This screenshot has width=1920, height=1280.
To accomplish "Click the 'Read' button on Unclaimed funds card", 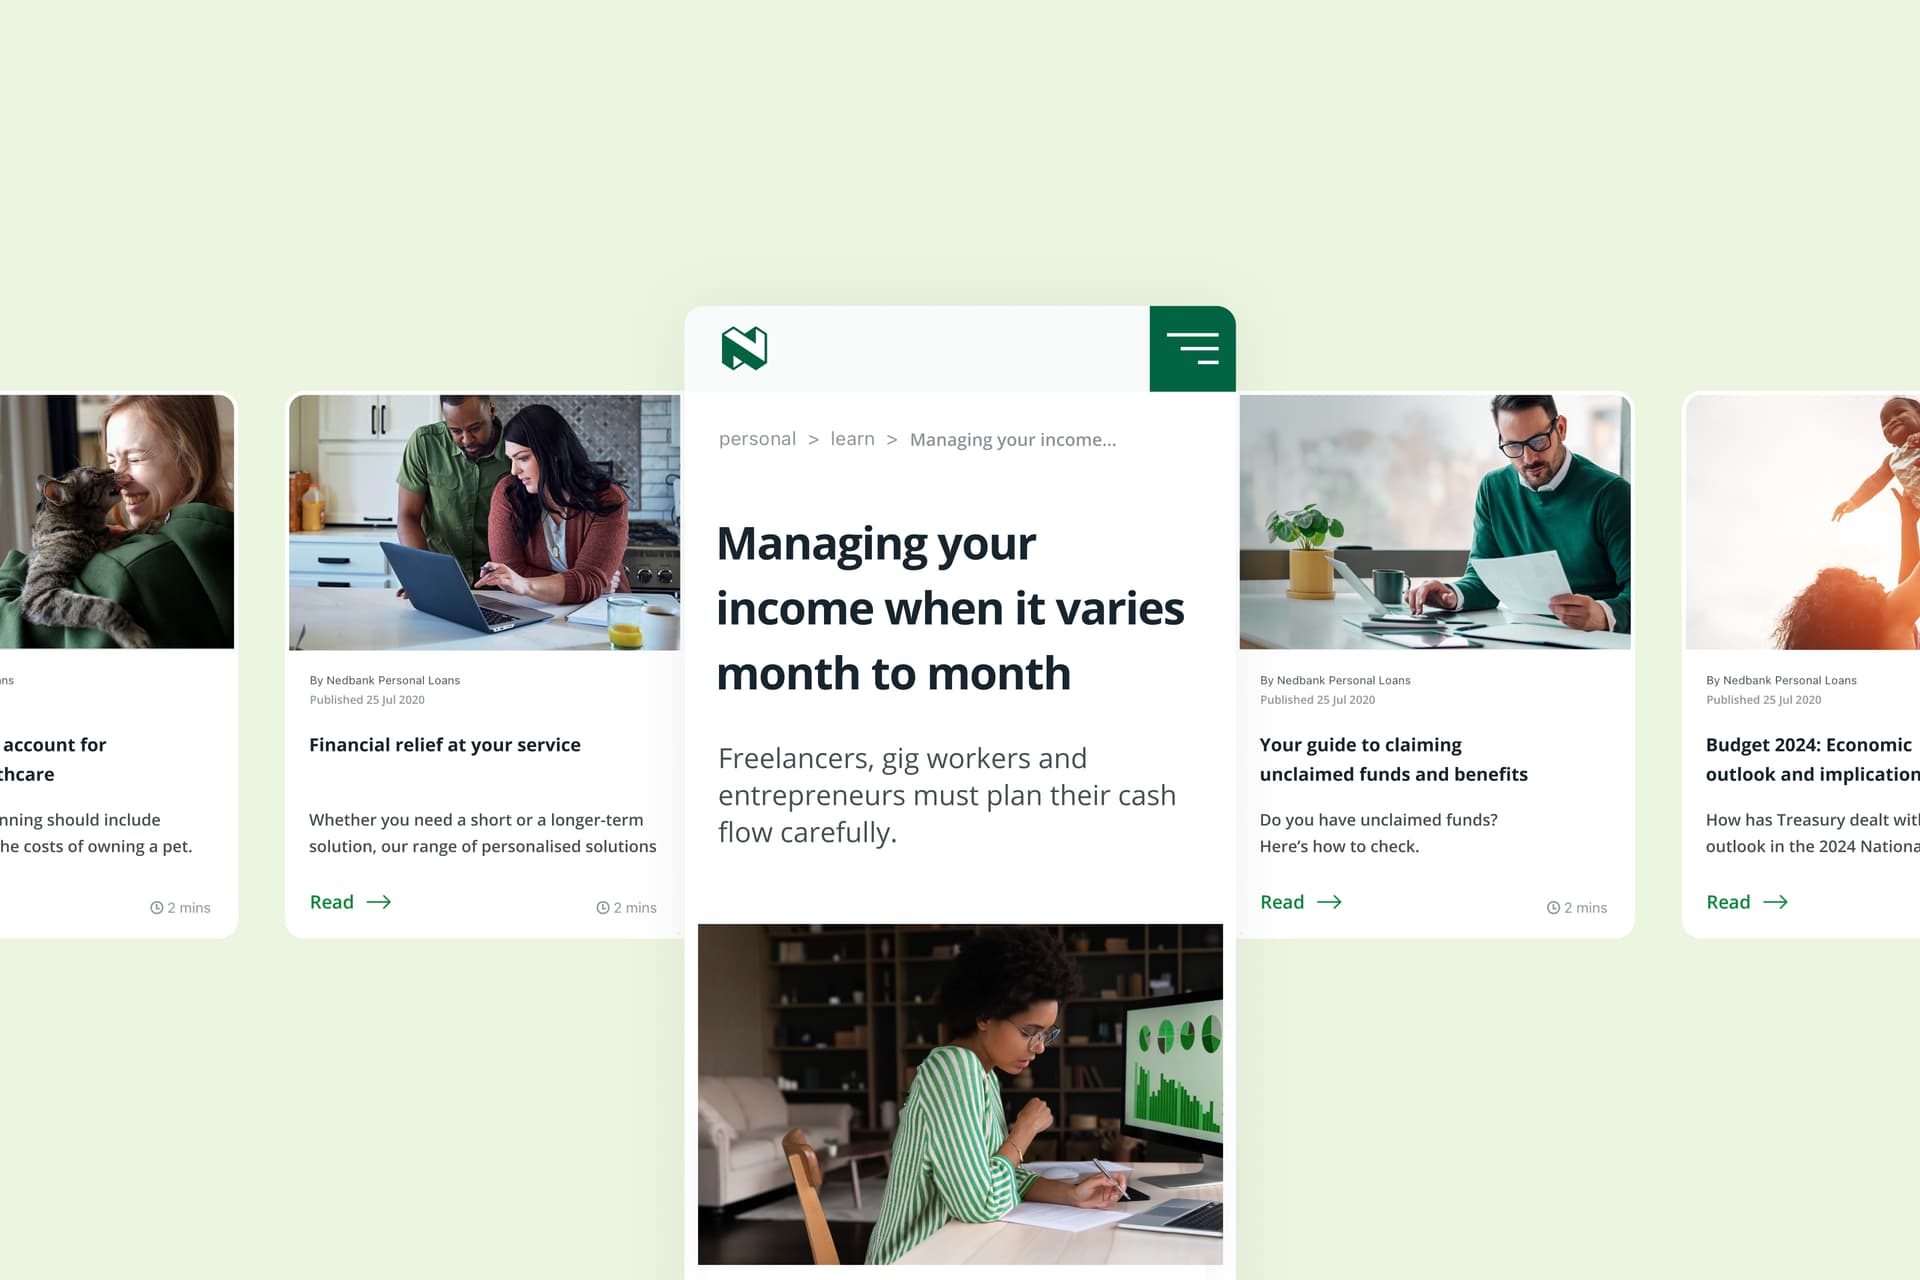I will point(1297,901).
